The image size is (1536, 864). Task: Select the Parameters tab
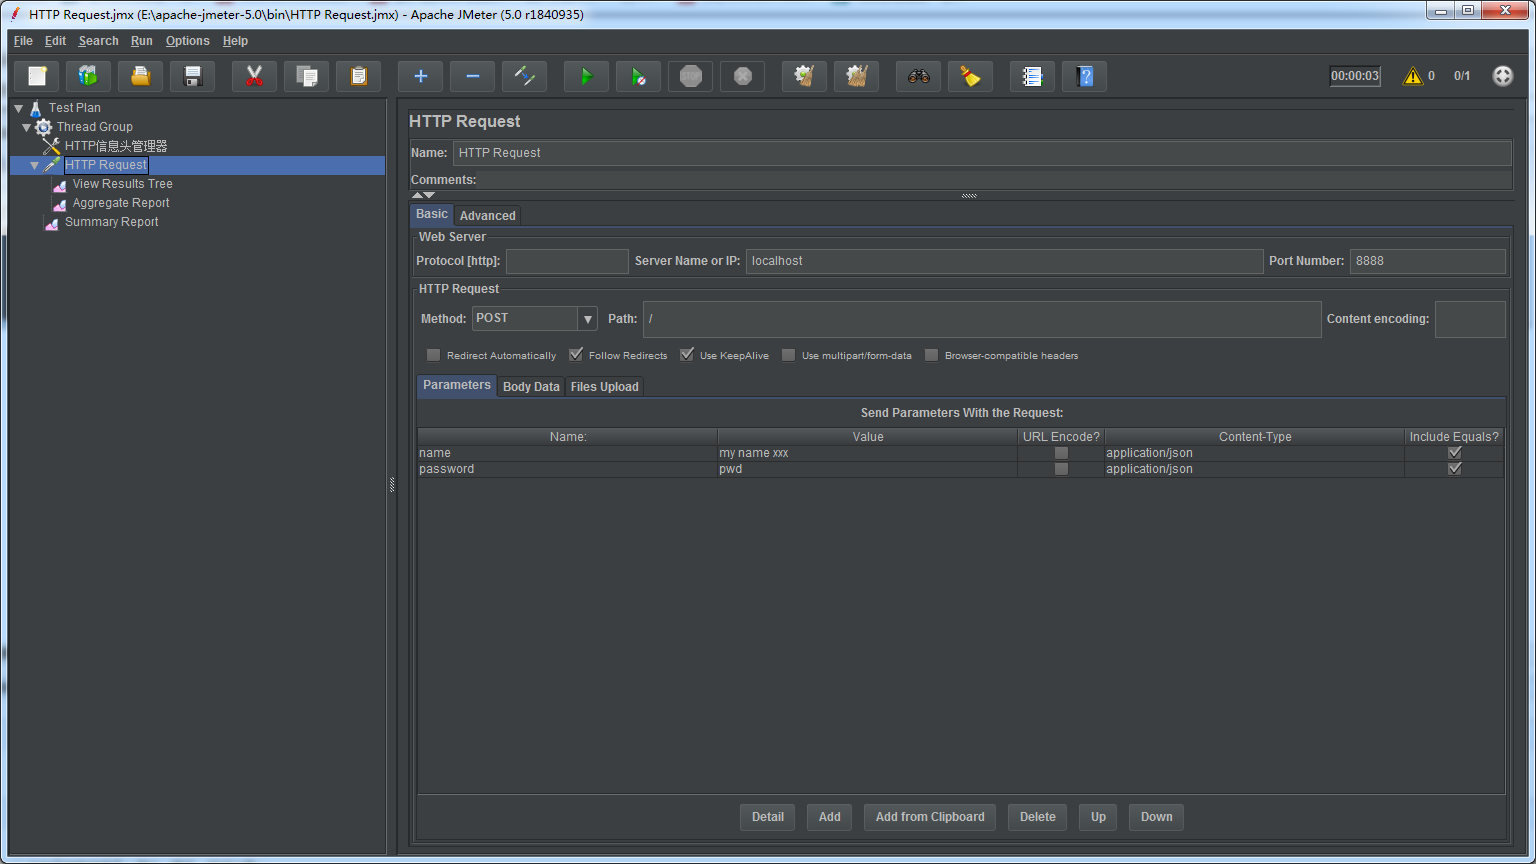click(457, 386)
